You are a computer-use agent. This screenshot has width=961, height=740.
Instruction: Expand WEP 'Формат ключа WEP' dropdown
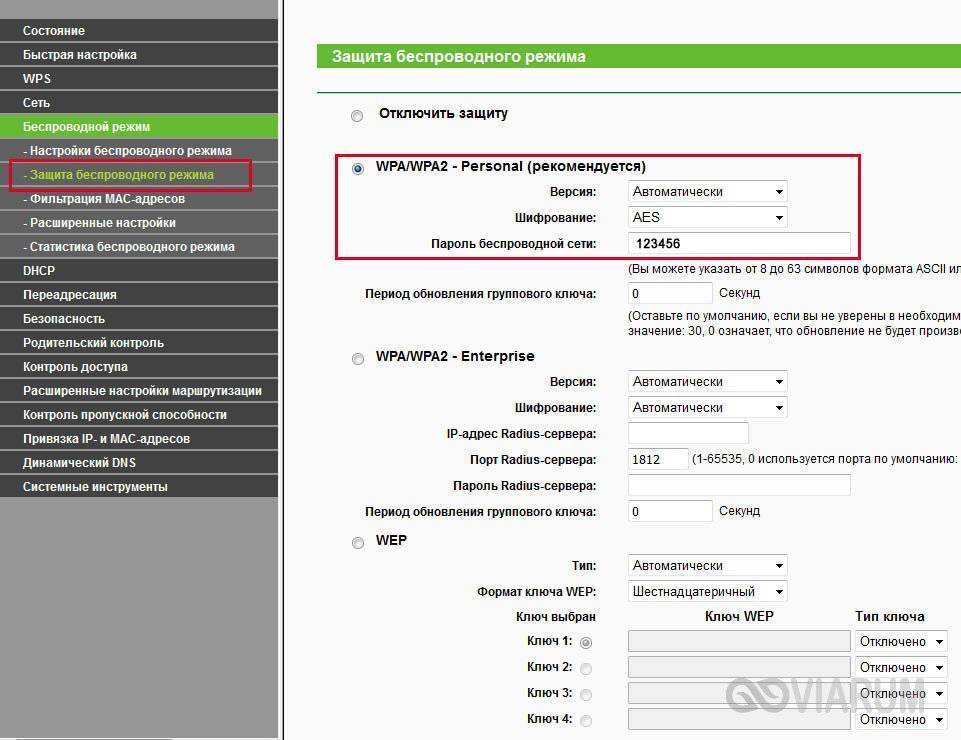point(707,591)
